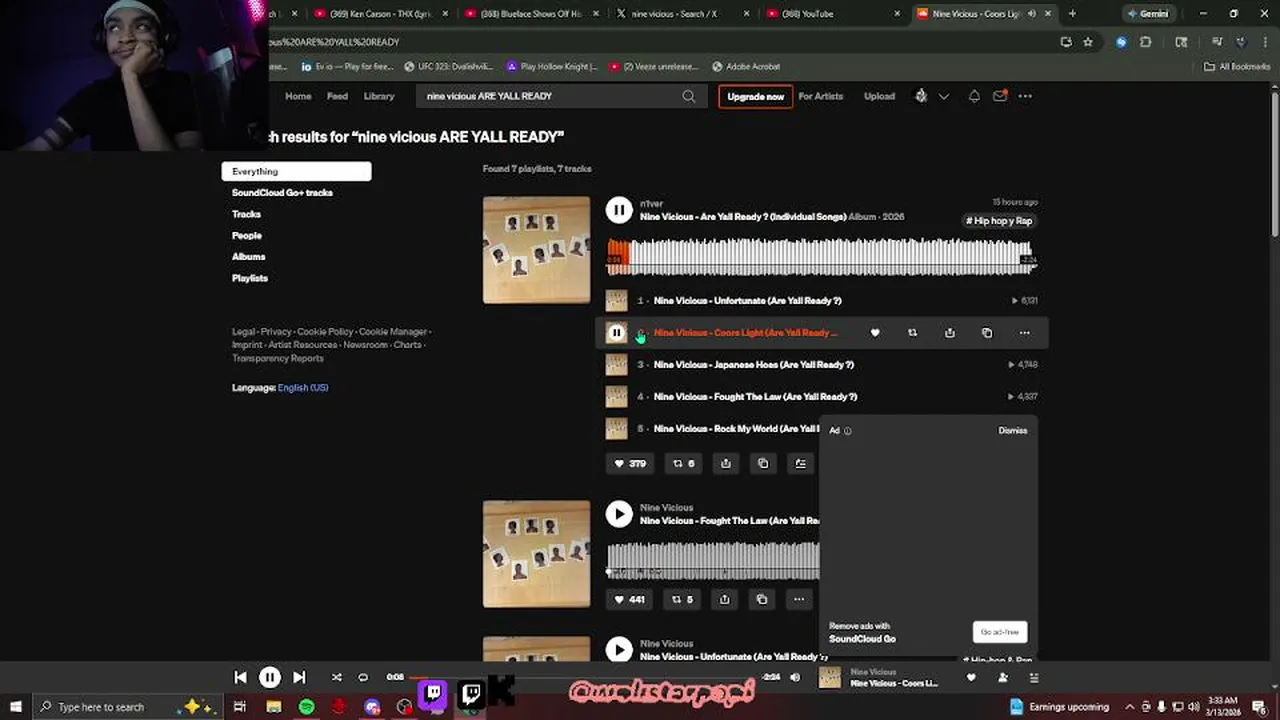The width and height of the screenshot is (1280, 720).
Task: Skip to previous track in player bar
Action: [x=240, y=677]
